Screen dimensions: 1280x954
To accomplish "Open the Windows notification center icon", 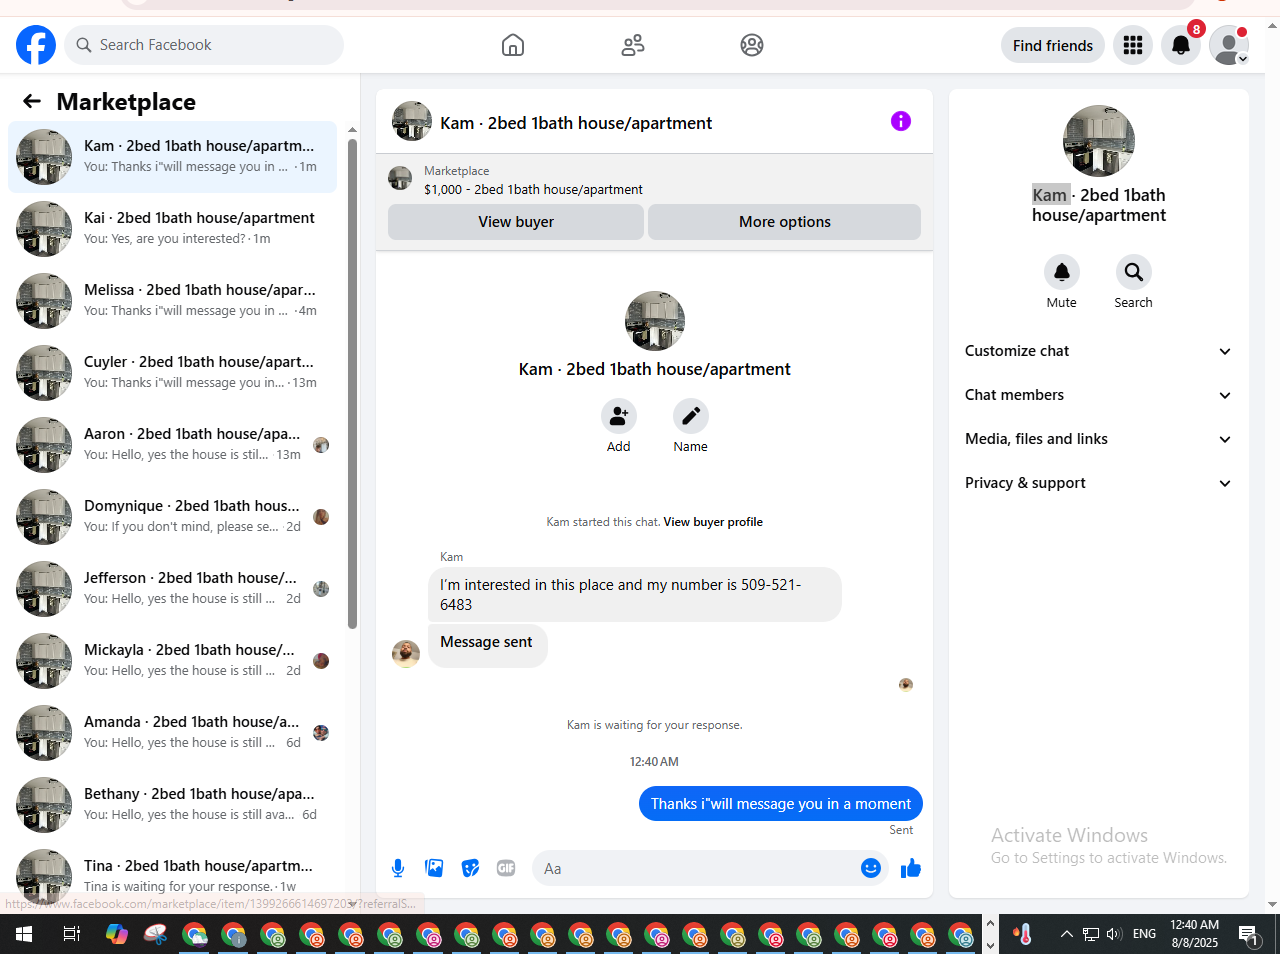I will point(1249,934).
